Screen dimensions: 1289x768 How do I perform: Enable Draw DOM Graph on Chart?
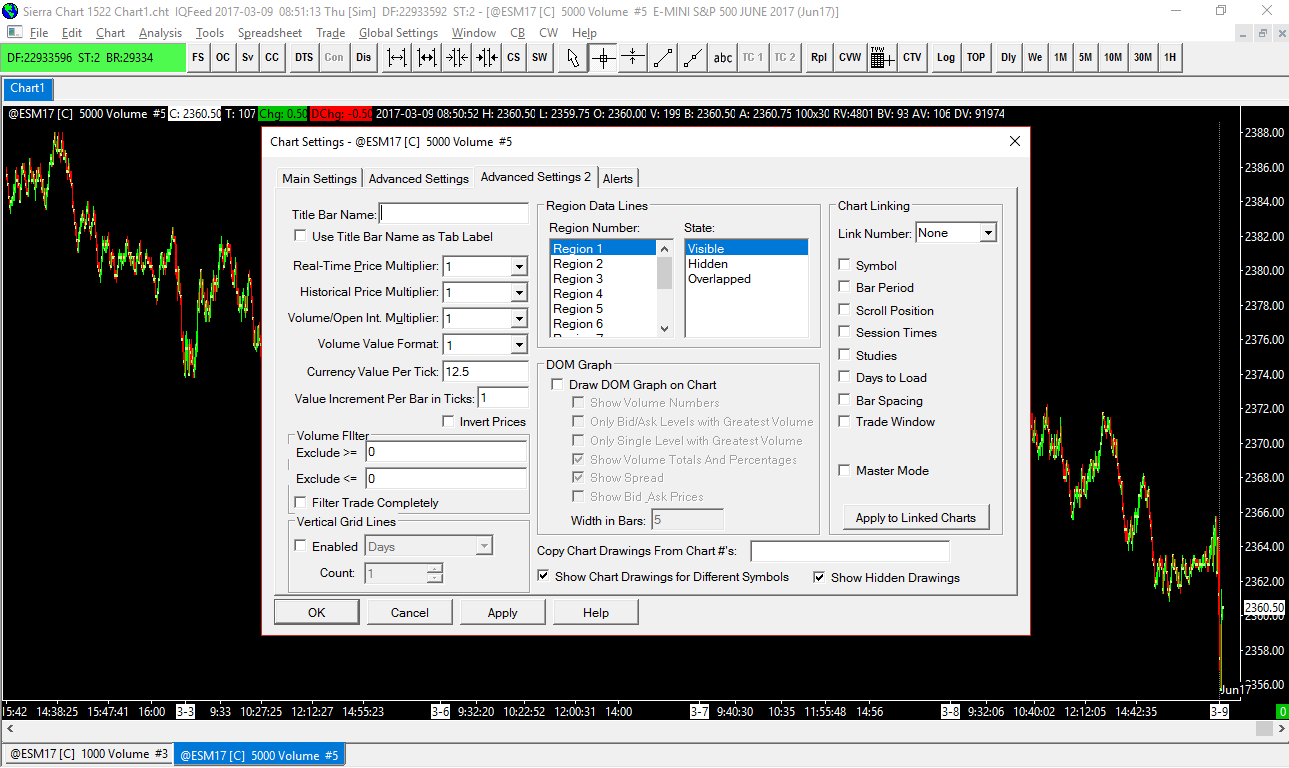558,385
